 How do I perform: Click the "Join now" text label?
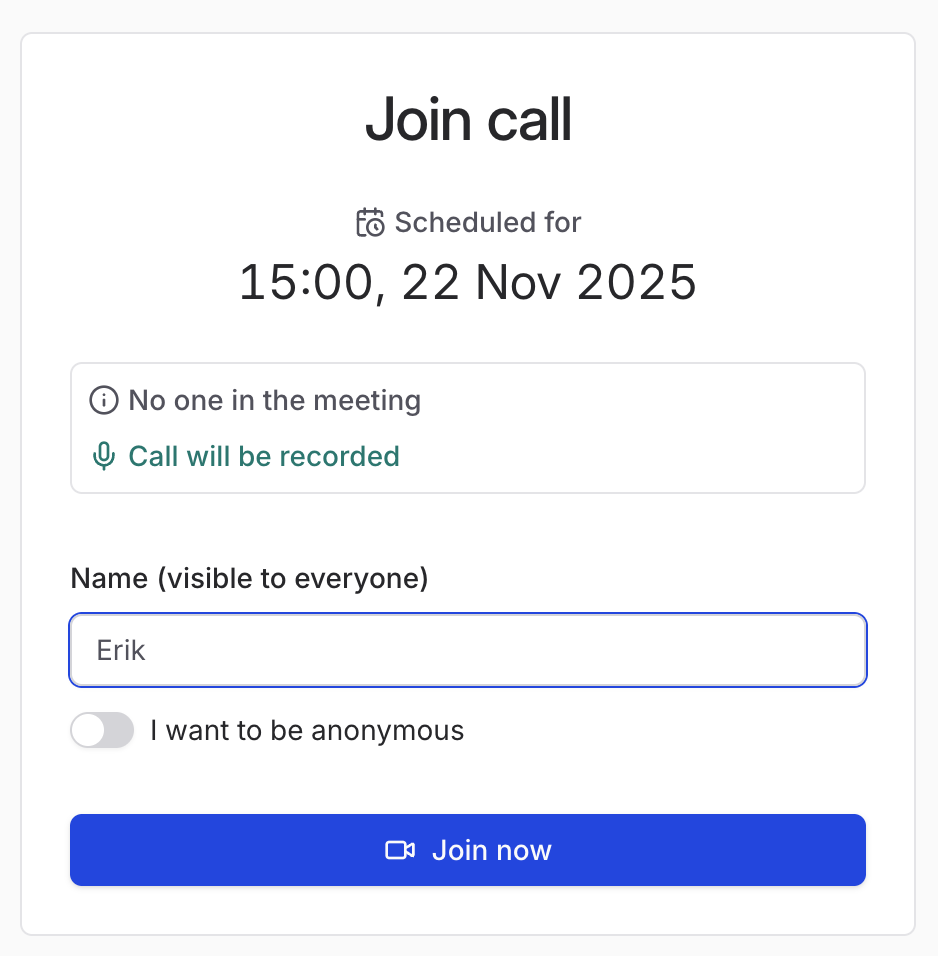tap(491, 851)
